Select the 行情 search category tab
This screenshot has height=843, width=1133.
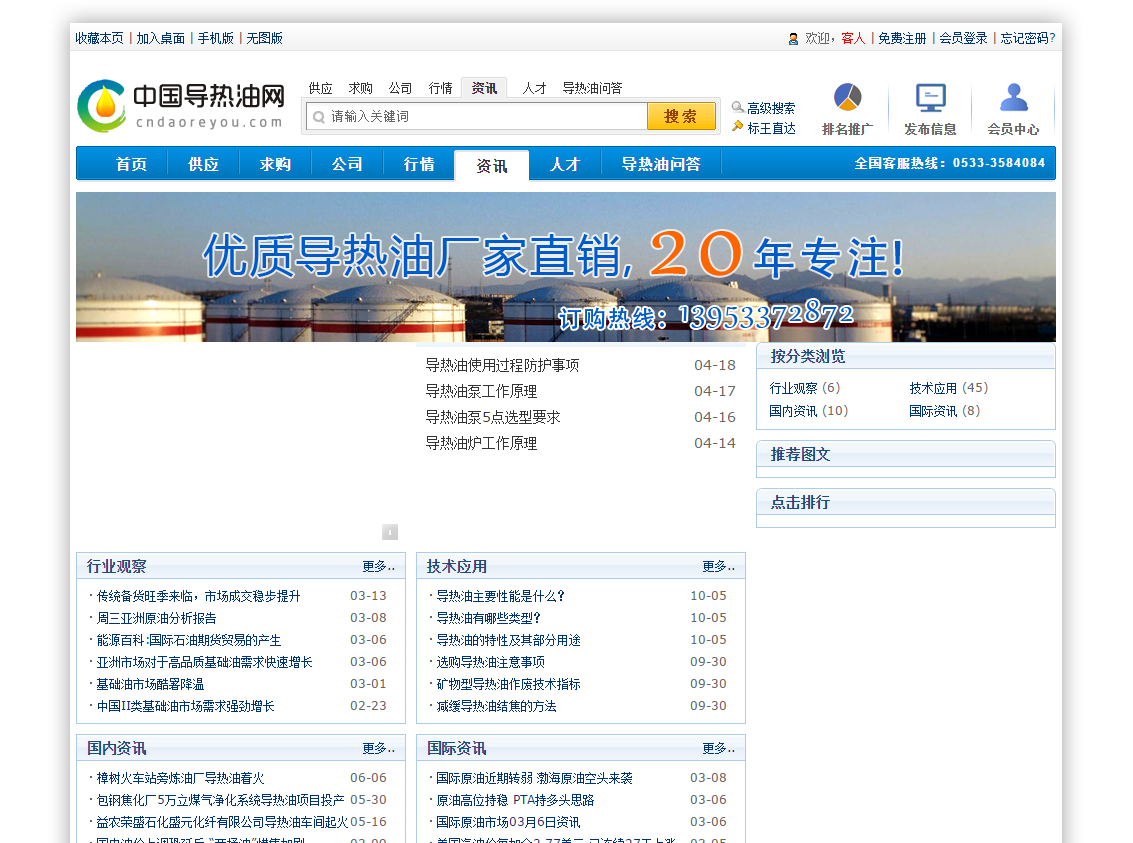coord(440,88)
